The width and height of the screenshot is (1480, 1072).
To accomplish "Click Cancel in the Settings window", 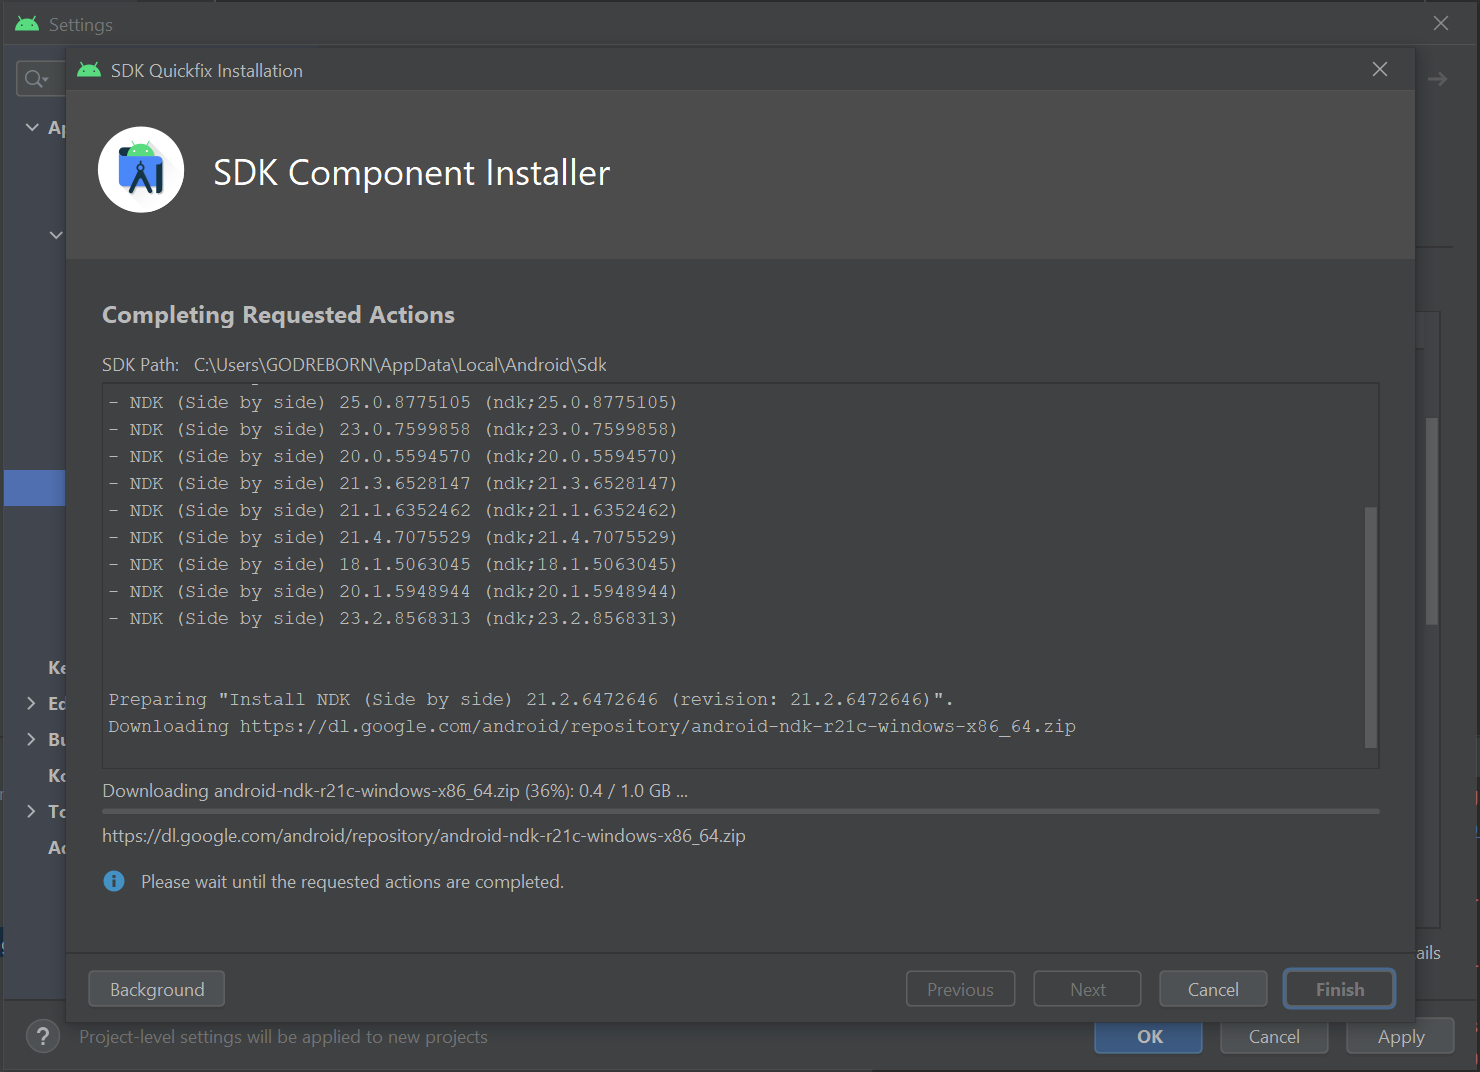I will click(1274, 1037).
